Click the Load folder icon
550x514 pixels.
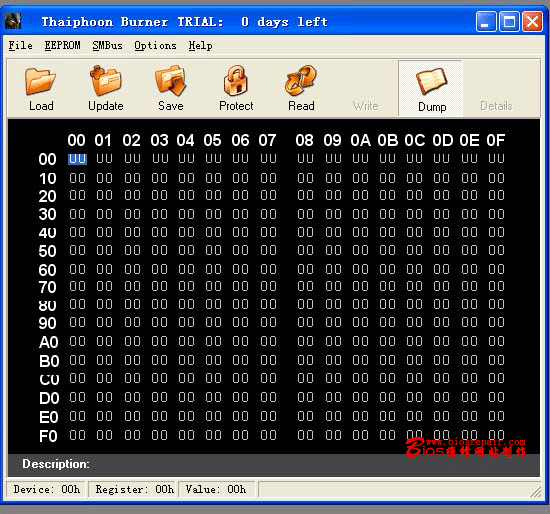[x=40, y=82]
